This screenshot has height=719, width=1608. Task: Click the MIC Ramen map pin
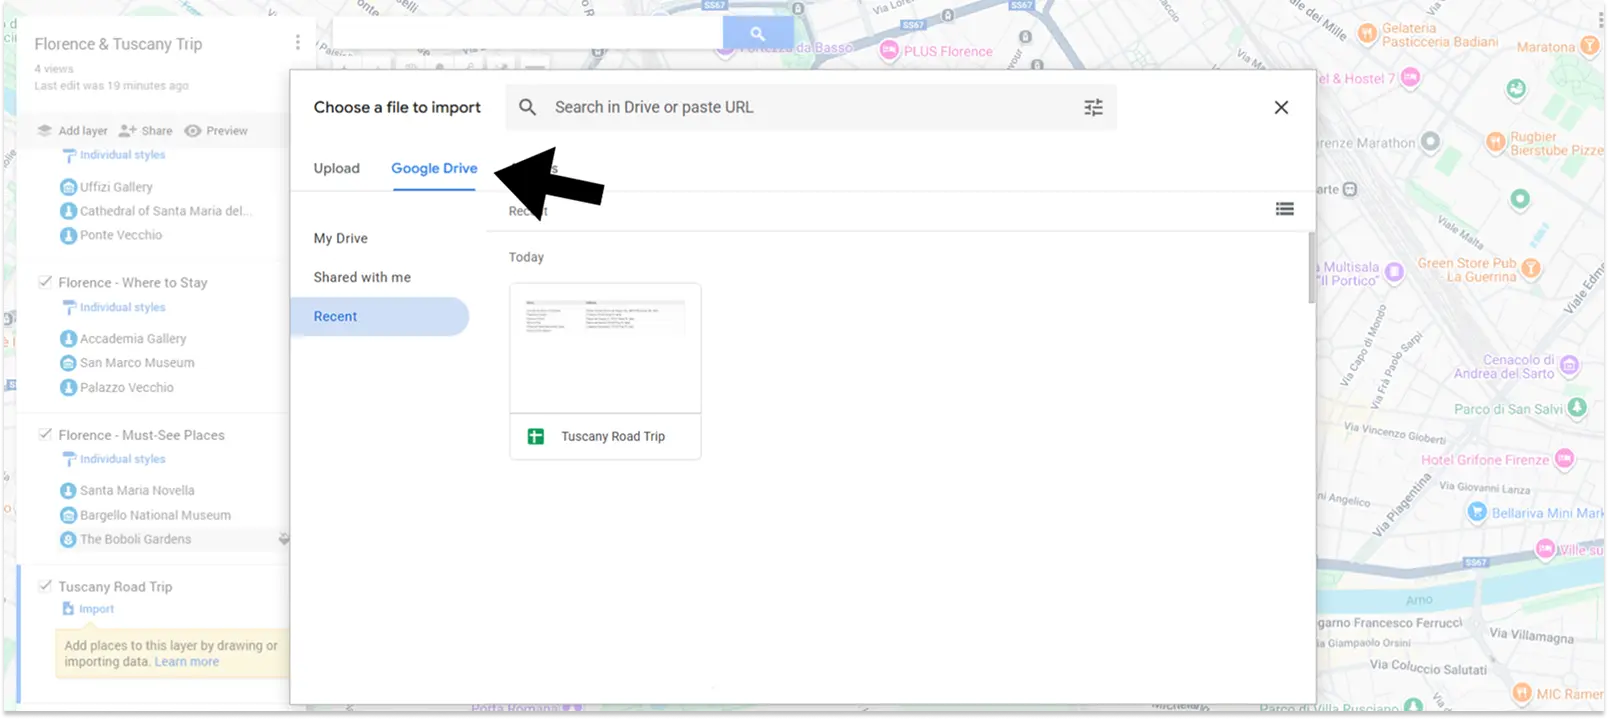1522,692
